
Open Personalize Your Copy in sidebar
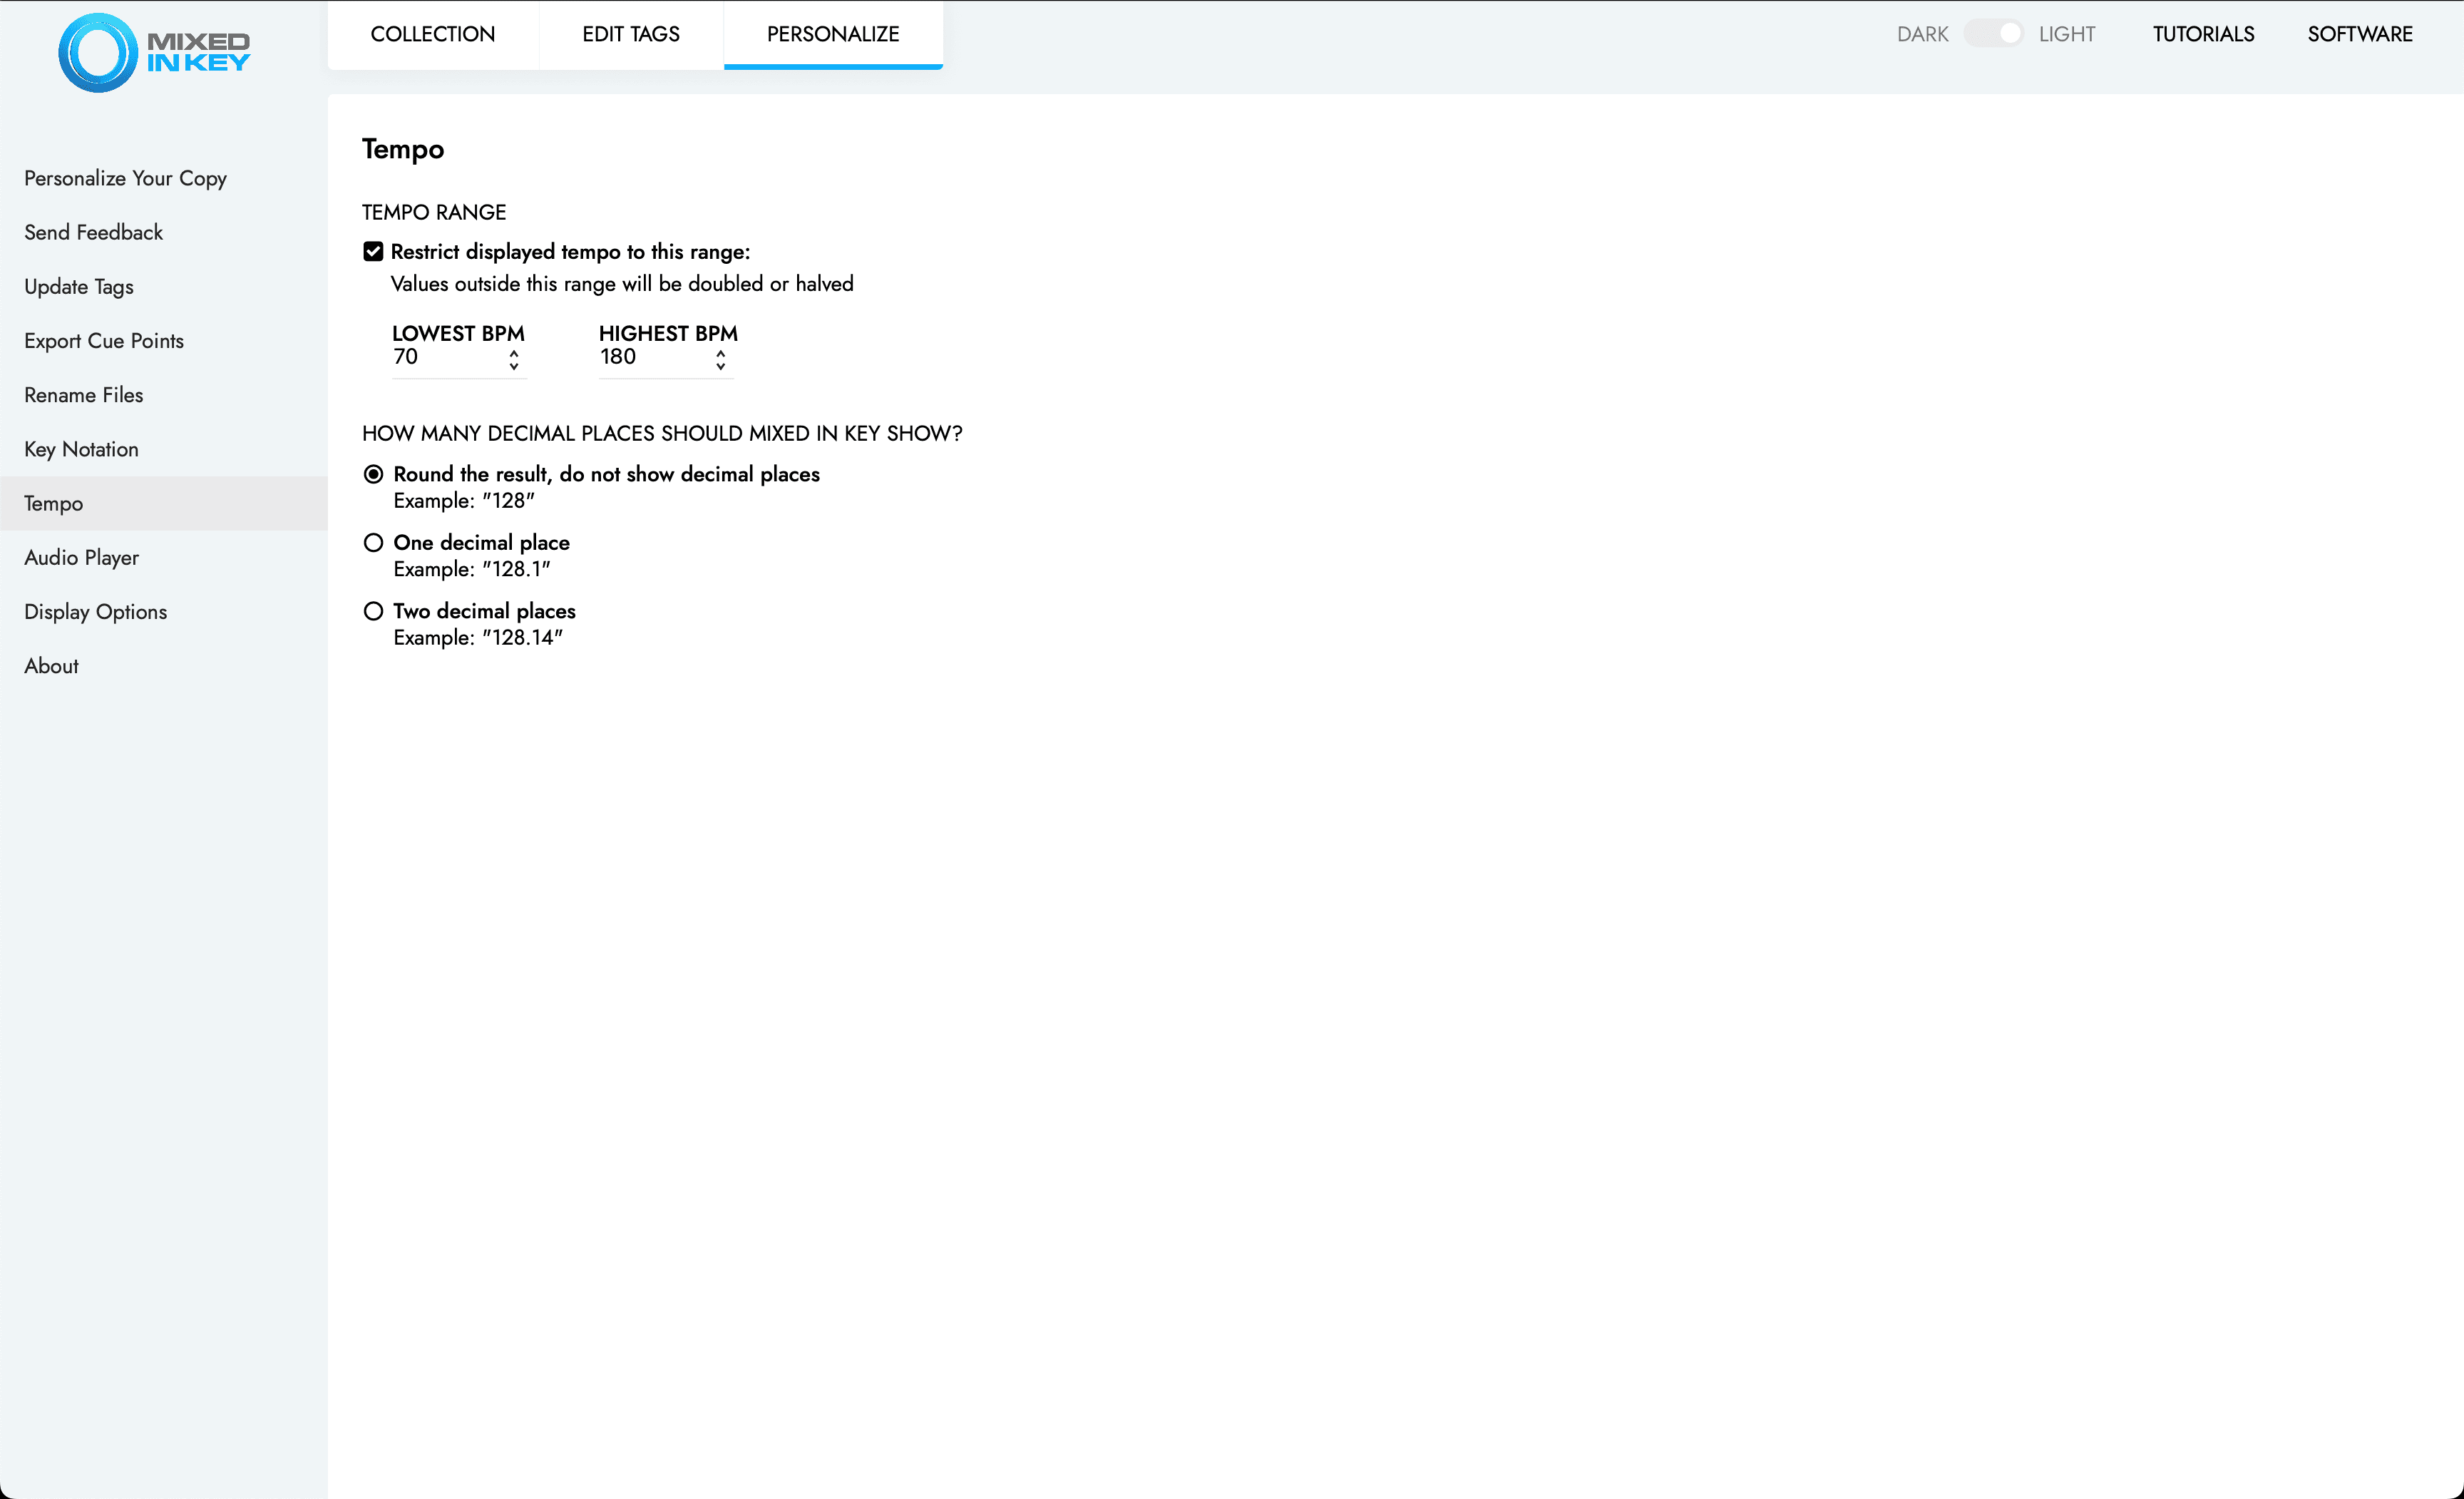164,178
